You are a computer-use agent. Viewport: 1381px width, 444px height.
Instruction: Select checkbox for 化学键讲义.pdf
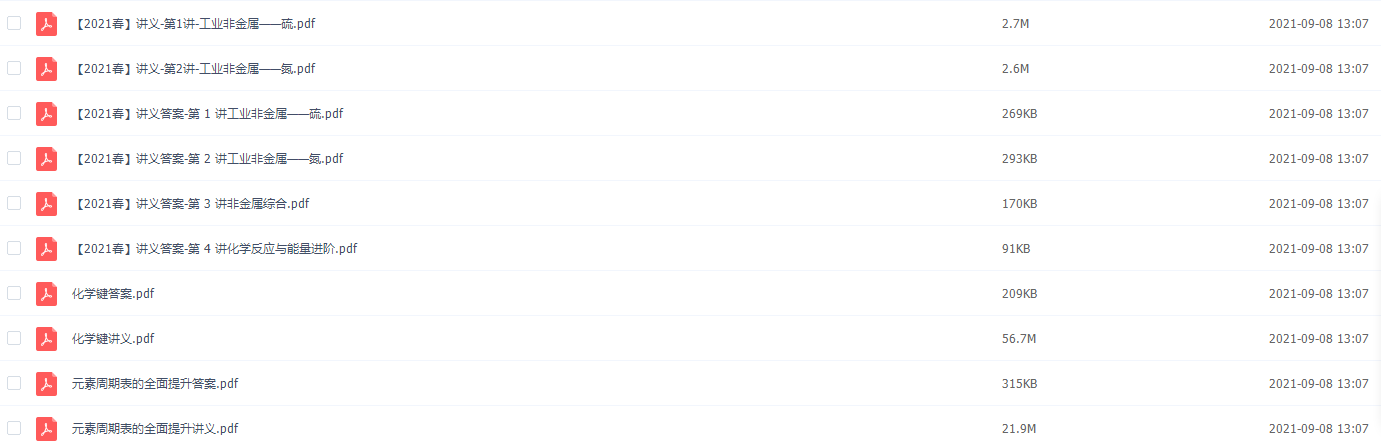click(x=14, y=338)
